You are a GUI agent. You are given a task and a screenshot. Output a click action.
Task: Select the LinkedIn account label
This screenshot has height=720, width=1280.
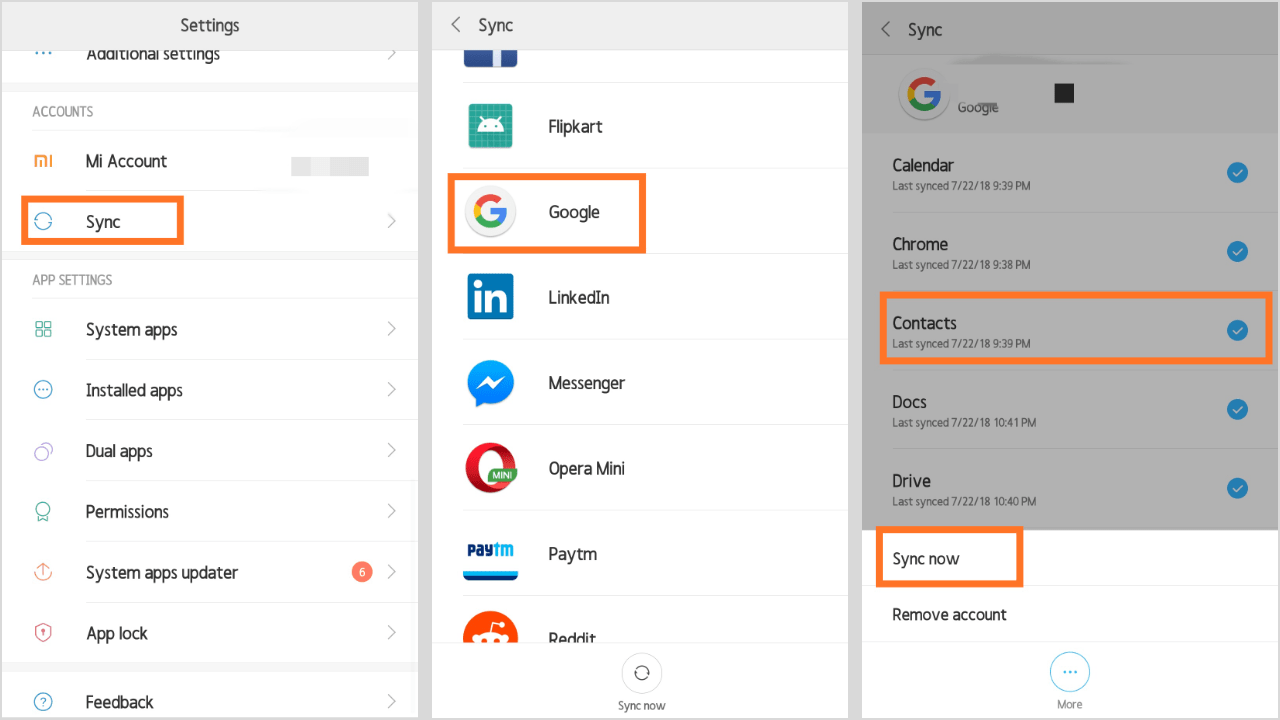pos(579,297)
